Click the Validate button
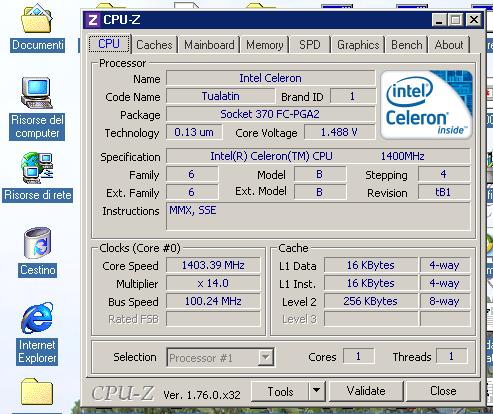493x414 pixels. point(366,391)
